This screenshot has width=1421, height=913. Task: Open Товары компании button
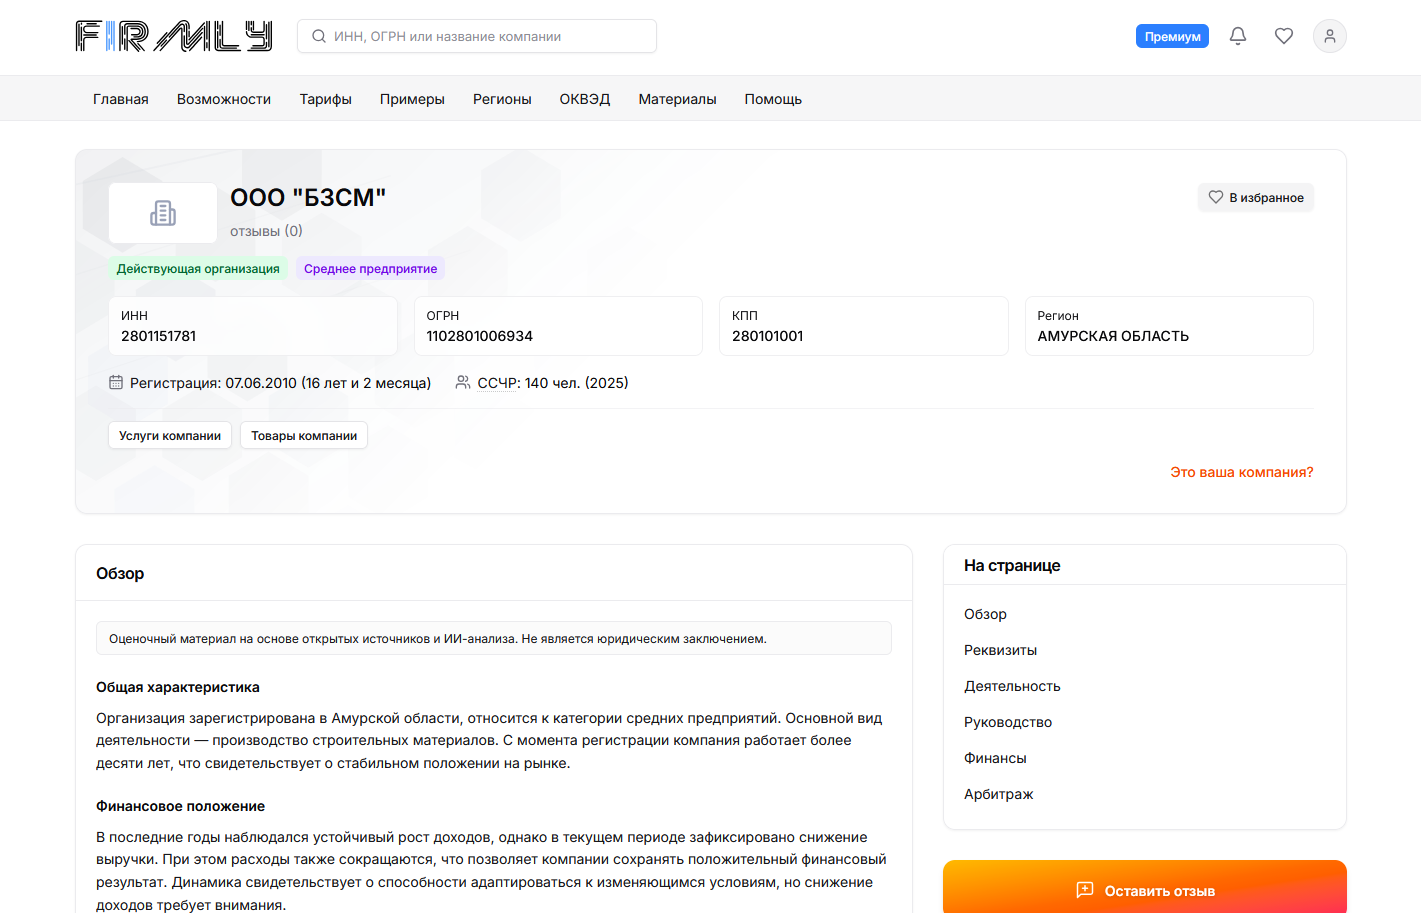click(304, 435)
